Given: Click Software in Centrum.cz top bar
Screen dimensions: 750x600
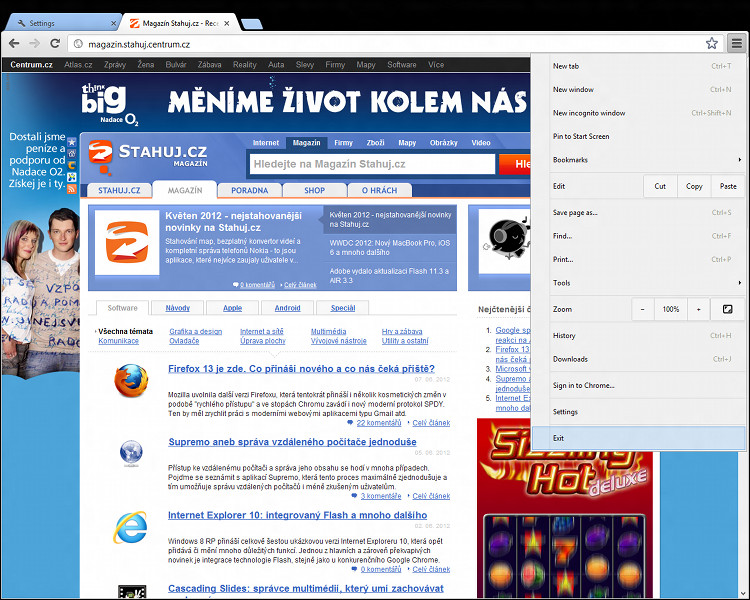Looking at the screenshot, I should (402, 65).
